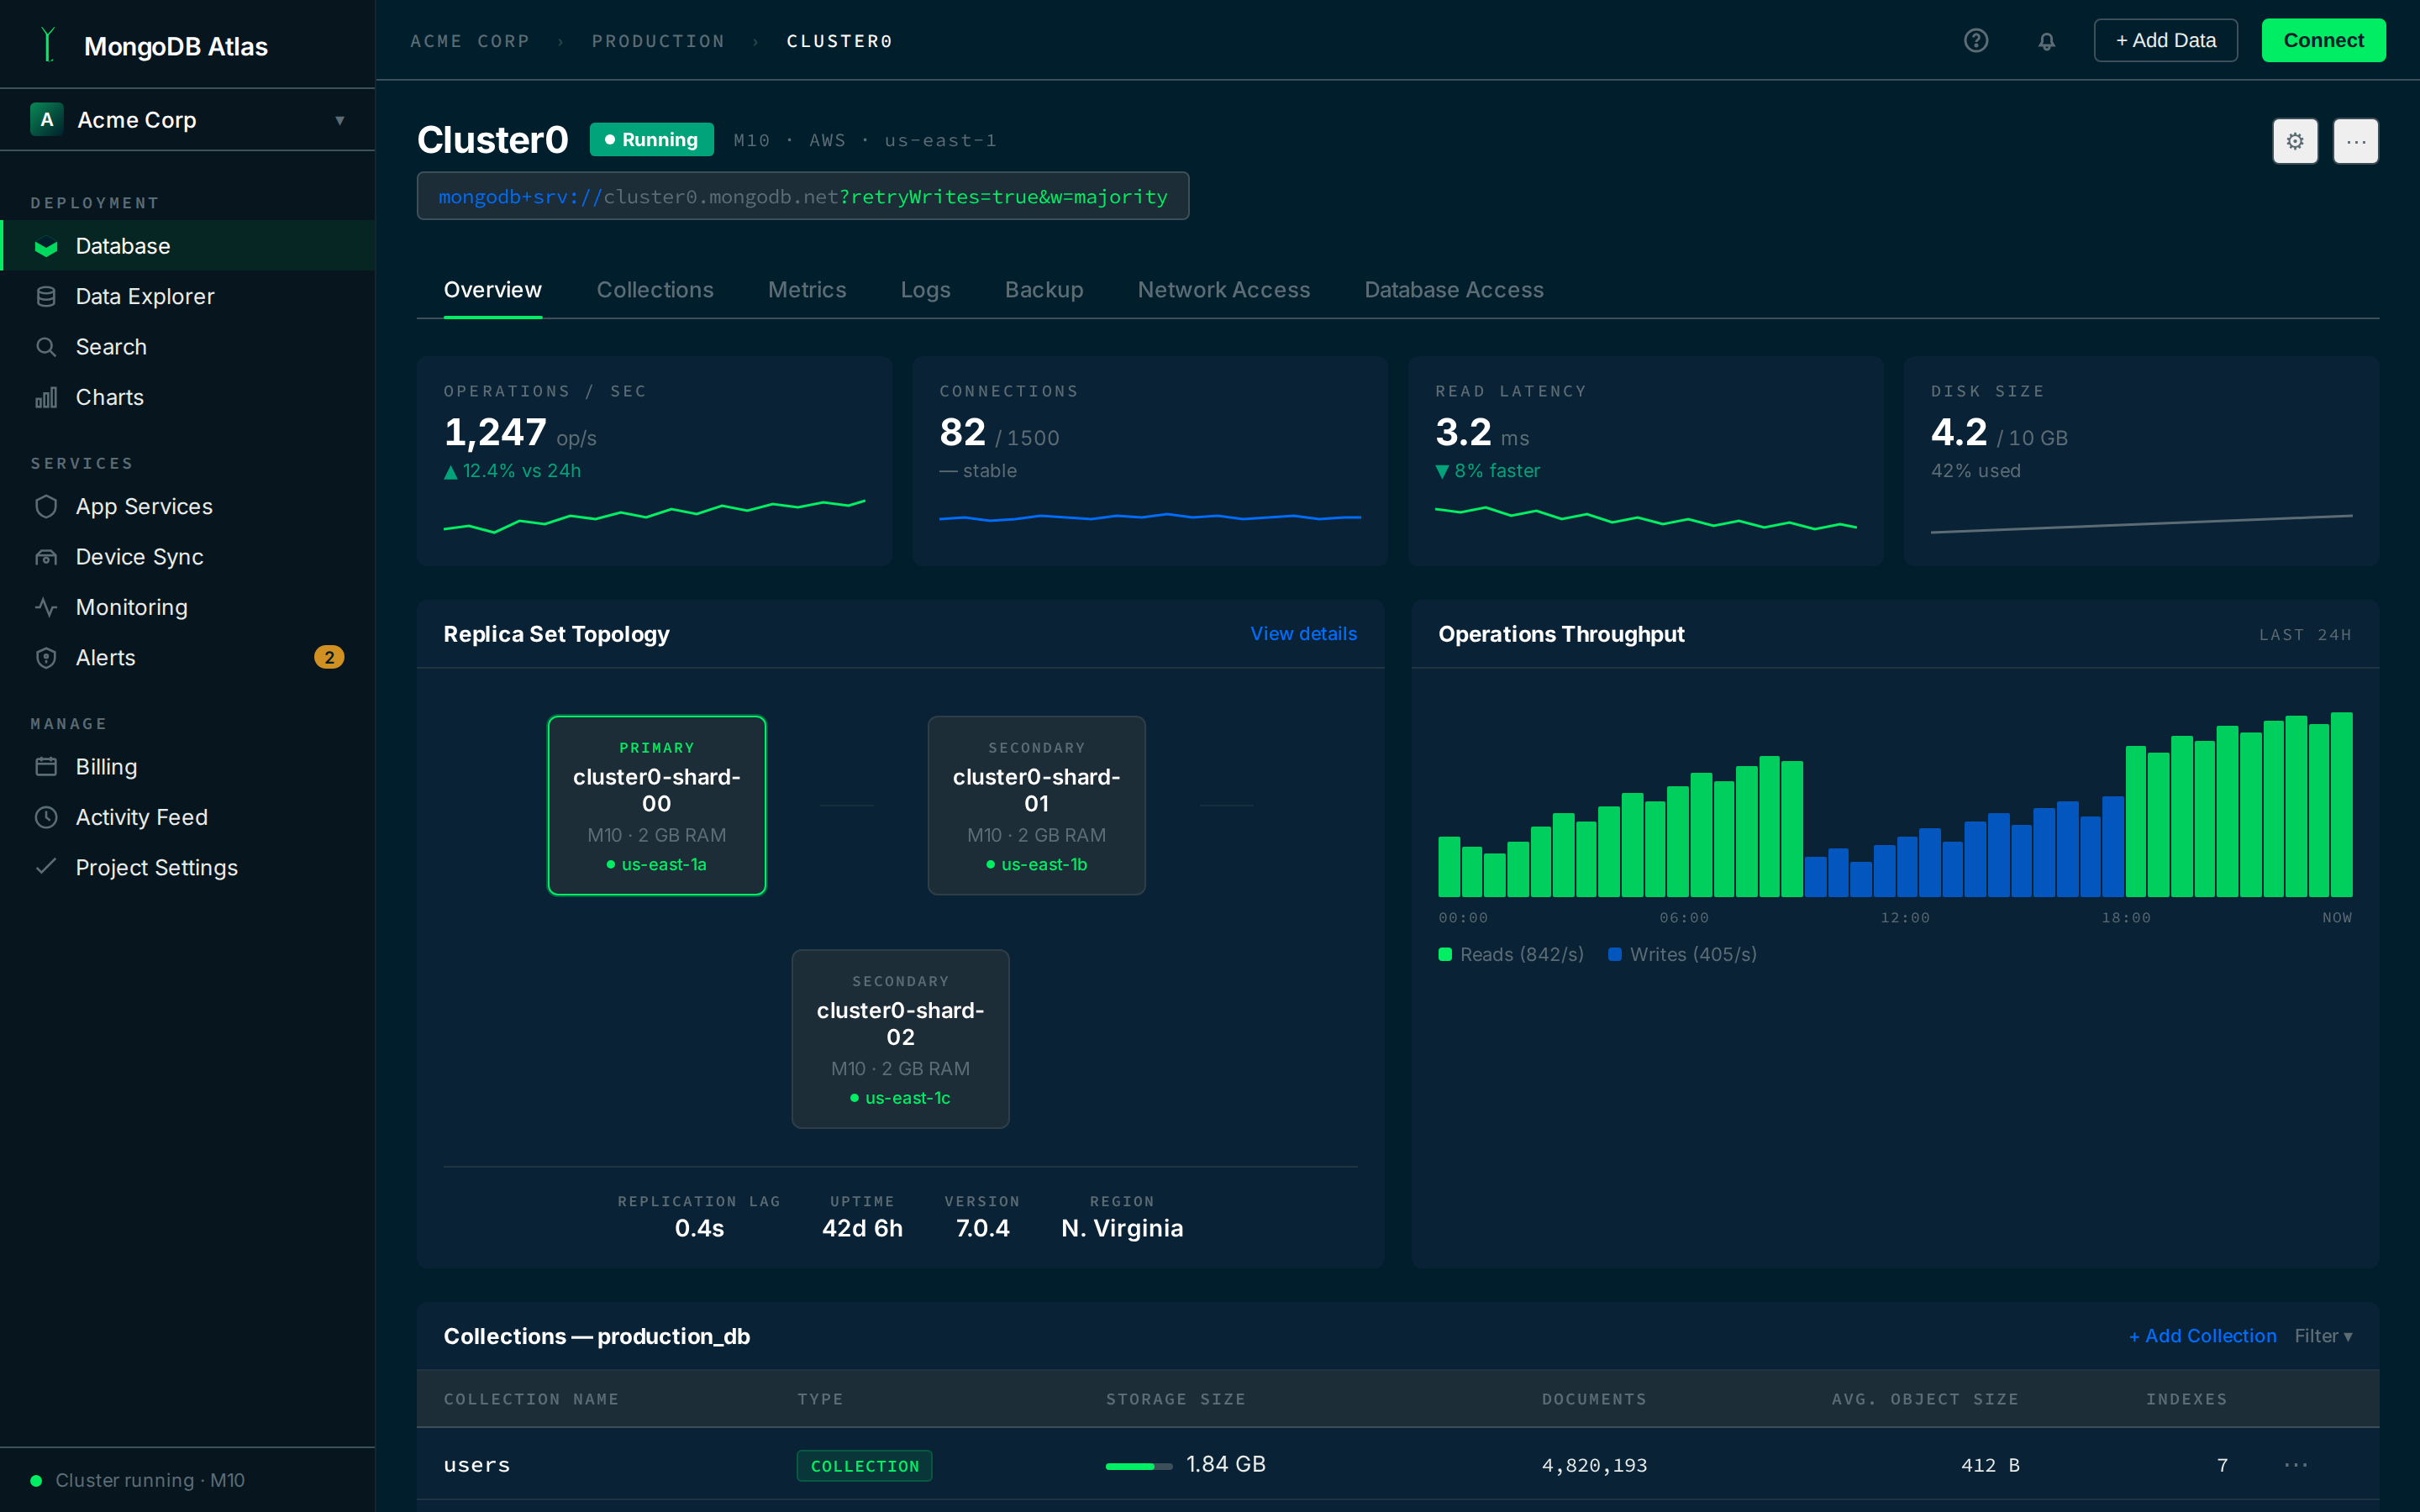Click the Read Latency metric card
The image size is (2420, 1512).
(x=1646, y=461)
